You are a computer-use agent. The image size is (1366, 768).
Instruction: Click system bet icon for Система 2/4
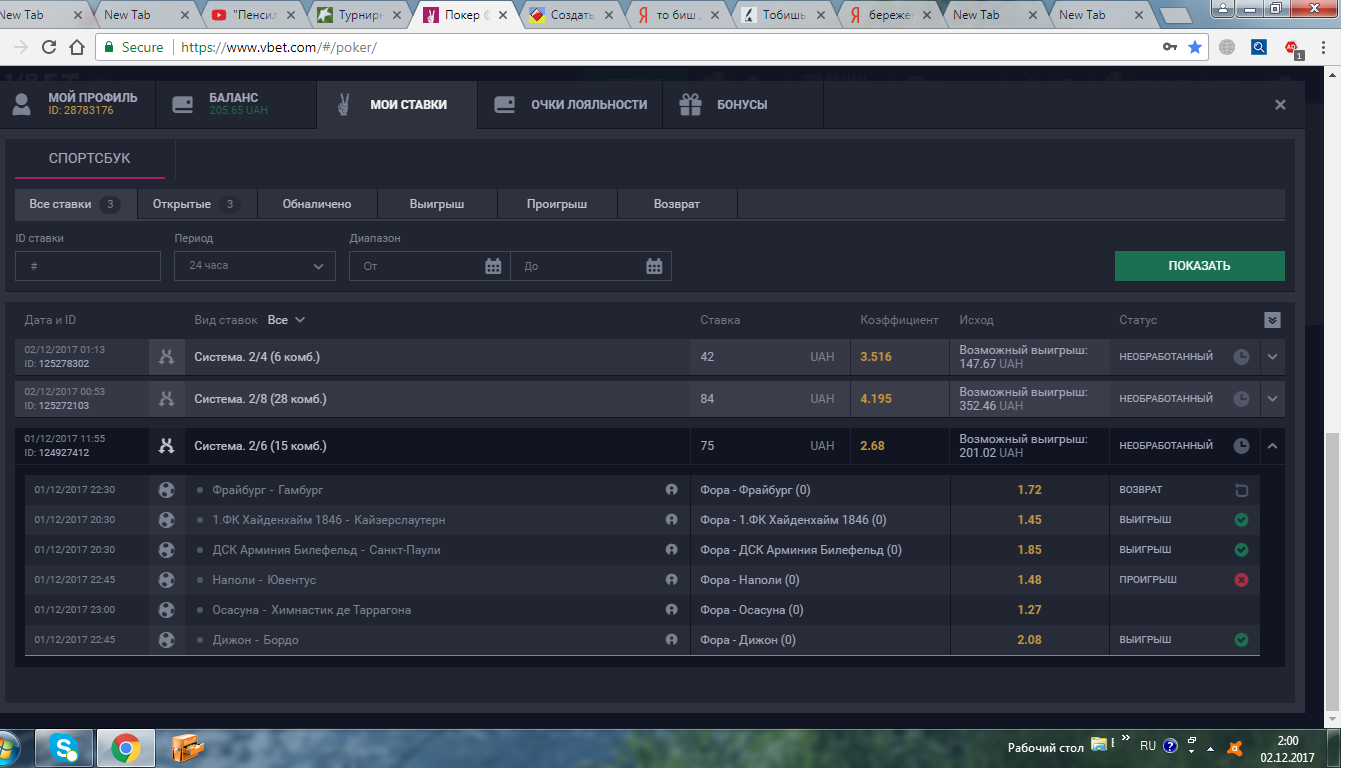(167, 357)
